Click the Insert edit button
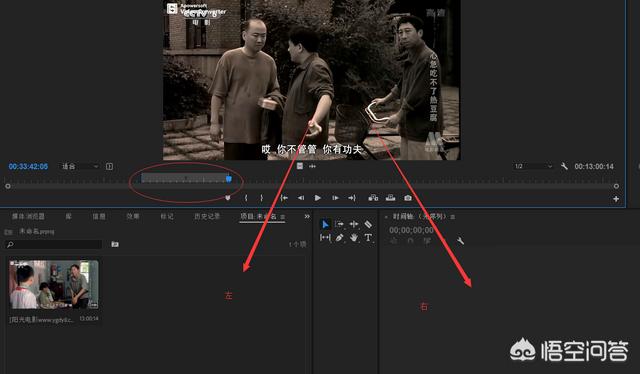This screenshot has width=640, height=374. (x=373, y=198)
